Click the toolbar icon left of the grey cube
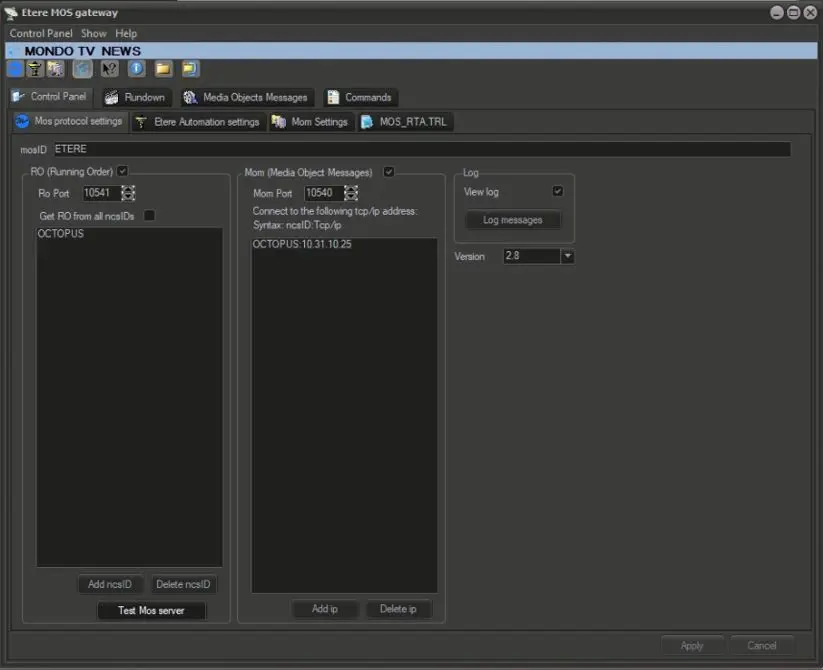The width and height of the screenshot is (823, 670). pyautogui.click(x=56, y=69)
